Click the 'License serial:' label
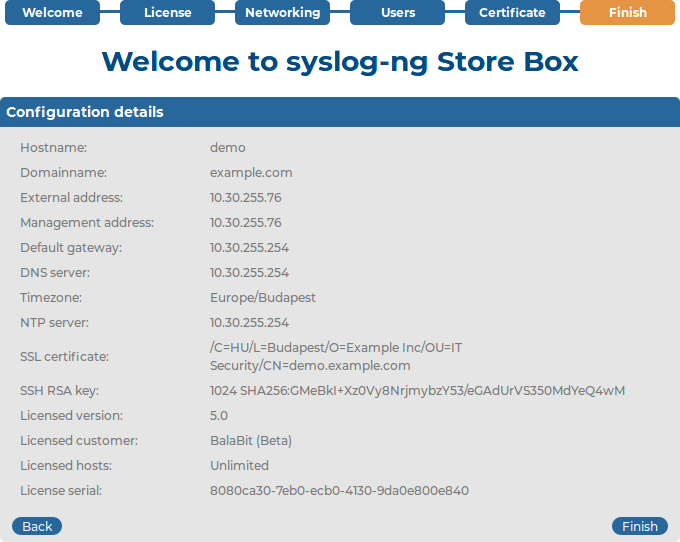The height and width of the screenshot is (542, 680). [61, 490]
